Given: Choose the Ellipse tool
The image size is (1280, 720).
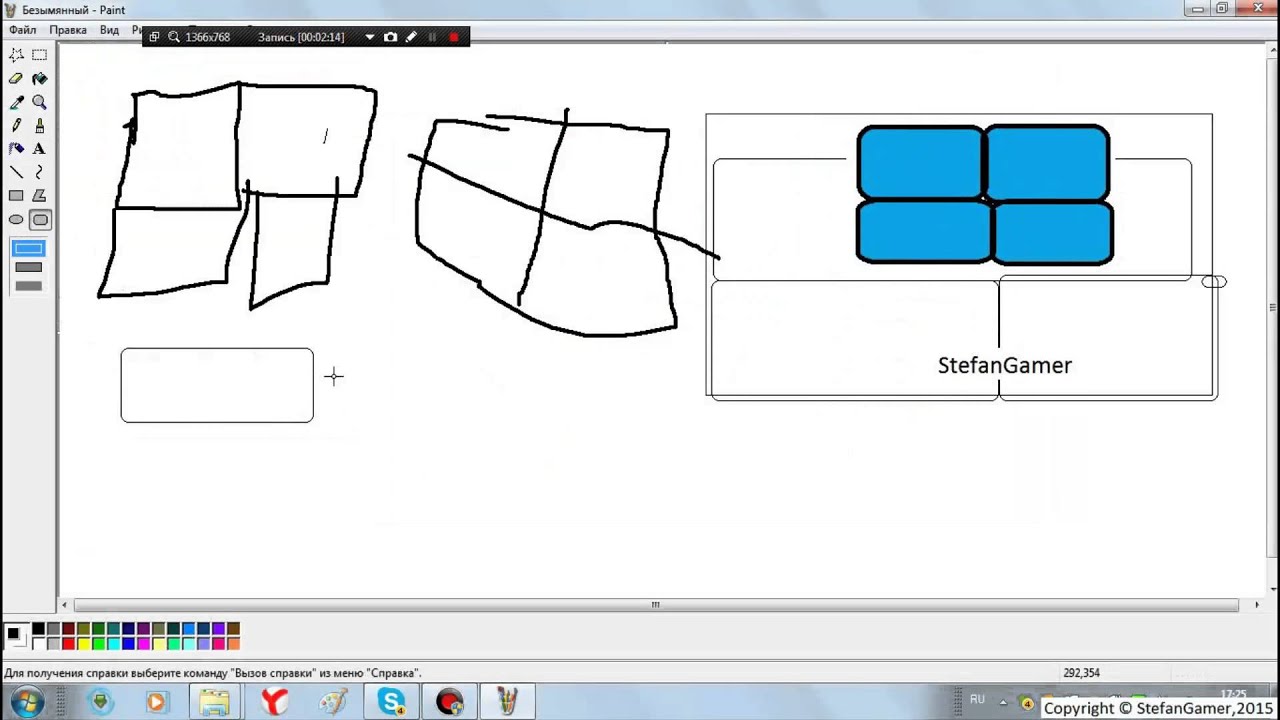Looking at the screenshot, I should click(16, 219).
